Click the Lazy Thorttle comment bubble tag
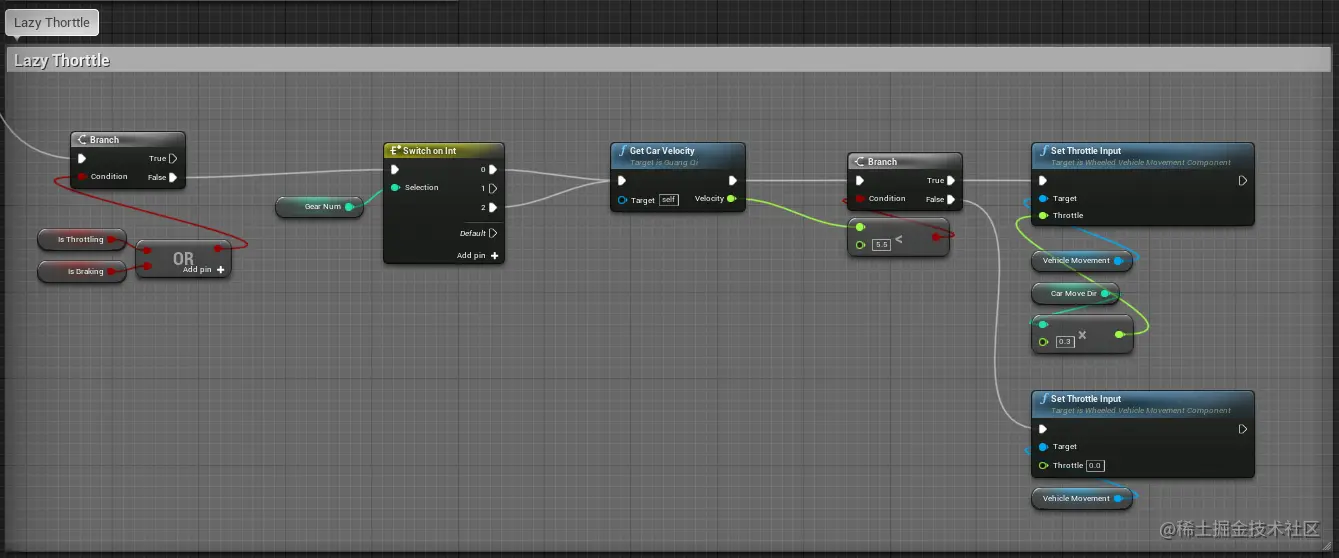Screen dimensions: 1339x558 pos(52,22)
